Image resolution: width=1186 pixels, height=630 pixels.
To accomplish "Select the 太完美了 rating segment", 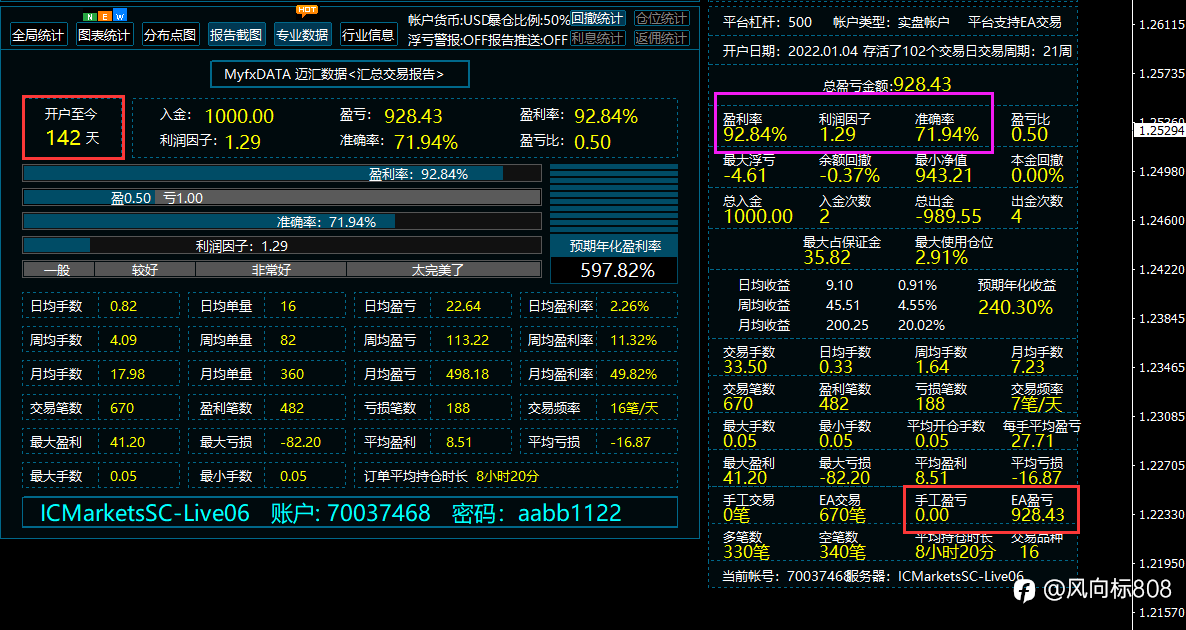I will pyautogui.click(x=444, y=269).
